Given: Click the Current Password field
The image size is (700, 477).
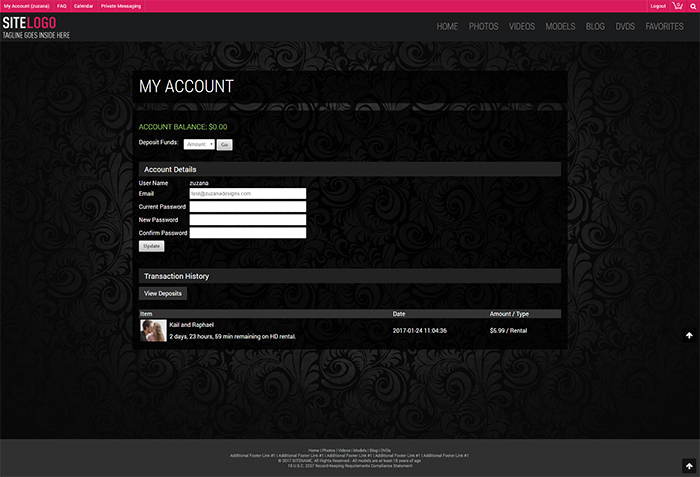Looking at the screenshot, I should [248, 206].
